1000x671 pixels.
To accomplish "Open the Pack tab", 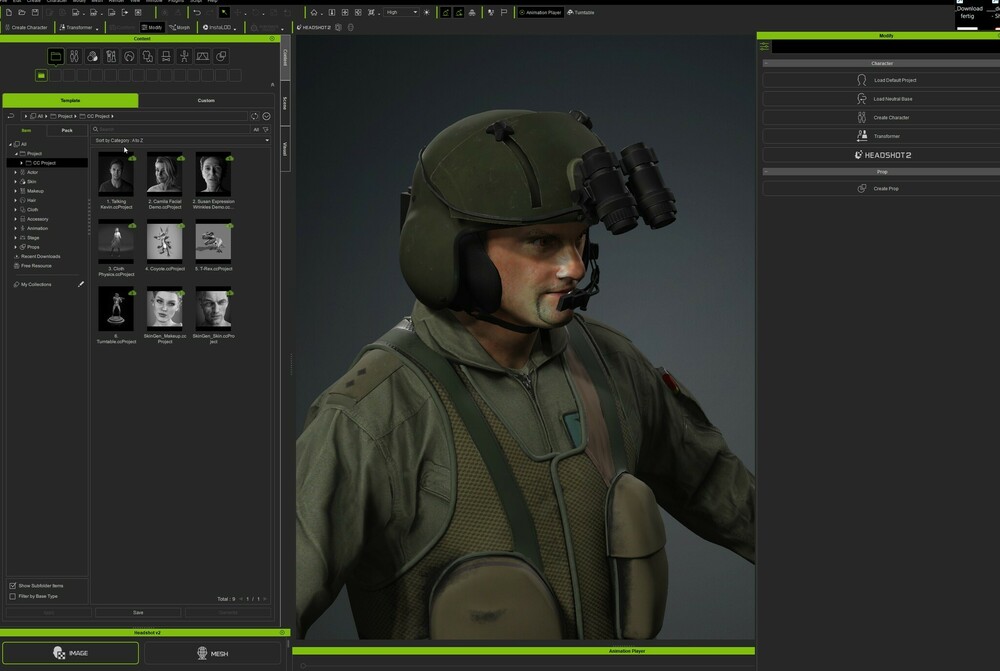I will (67, 130).
